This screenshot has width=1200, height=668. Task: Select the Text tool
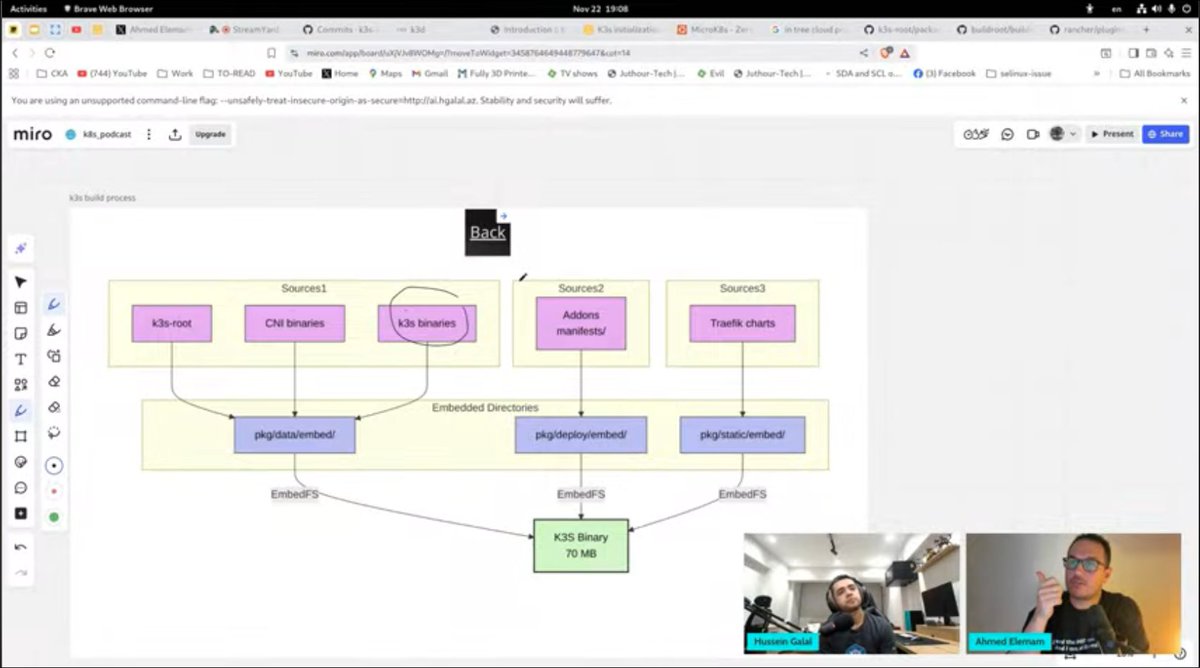(20, 359)
